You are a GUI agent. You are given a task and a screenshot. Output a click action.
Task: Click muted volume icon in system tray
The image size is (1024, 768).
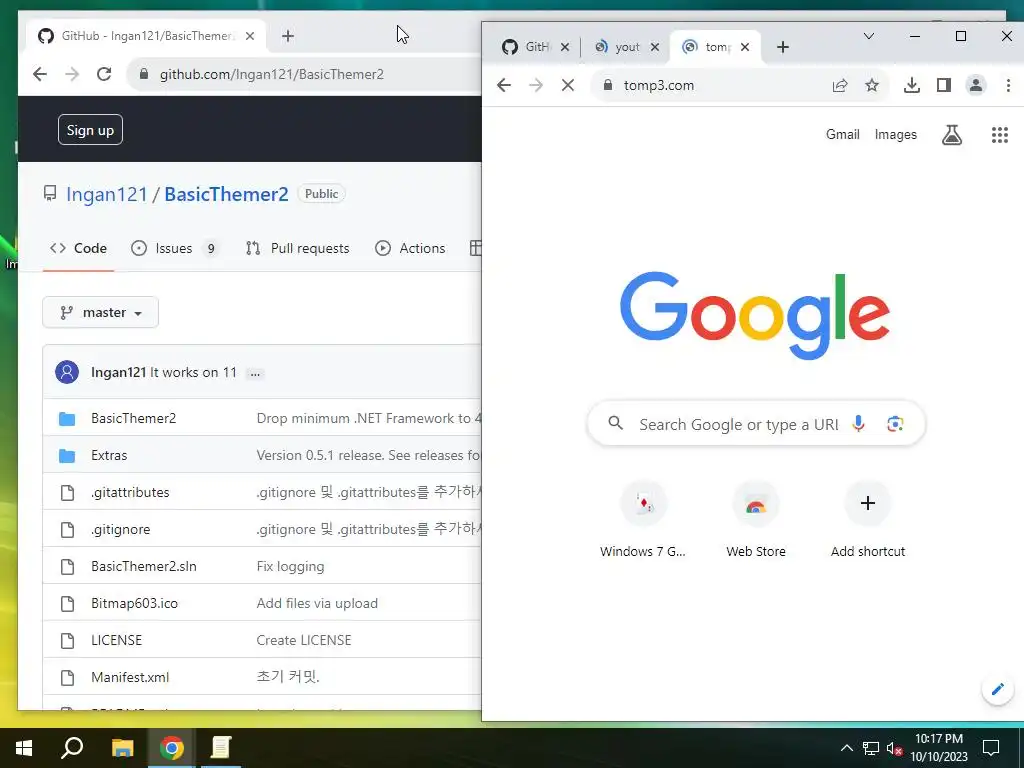(895, 748)
